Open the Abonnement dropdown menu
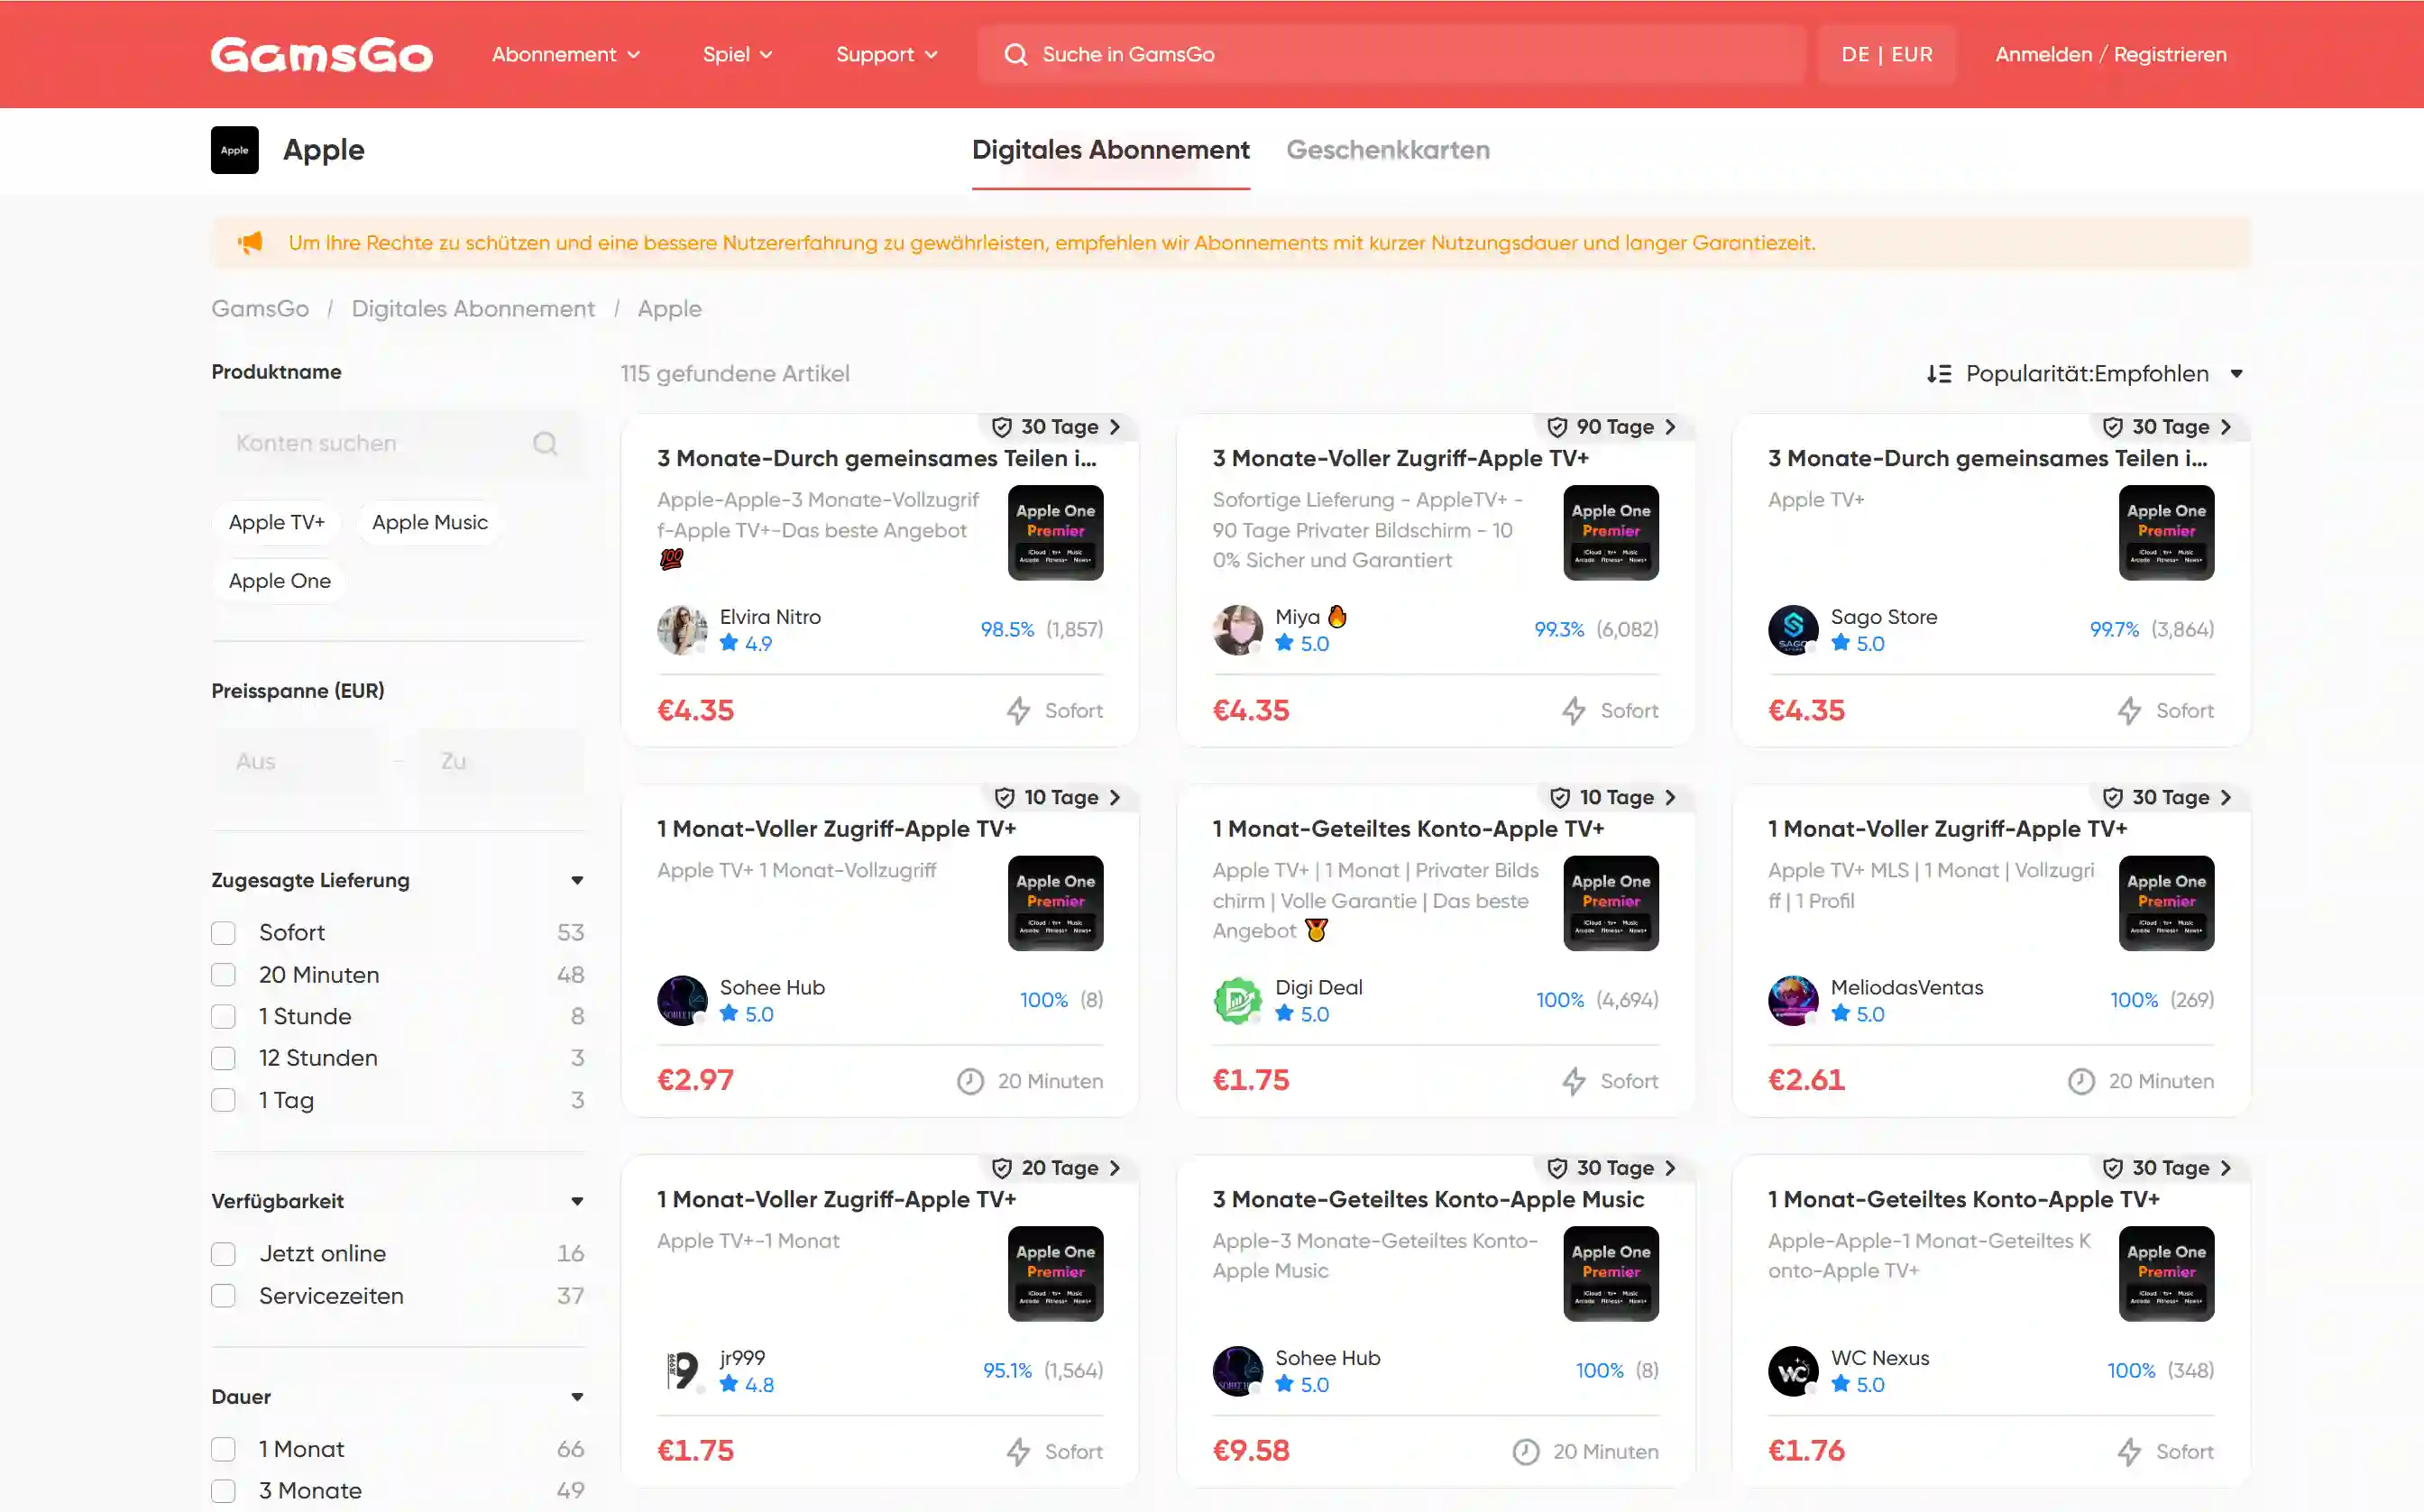Image resolution: width=2424 pixels, height=1512 pixels. point(566,54)
